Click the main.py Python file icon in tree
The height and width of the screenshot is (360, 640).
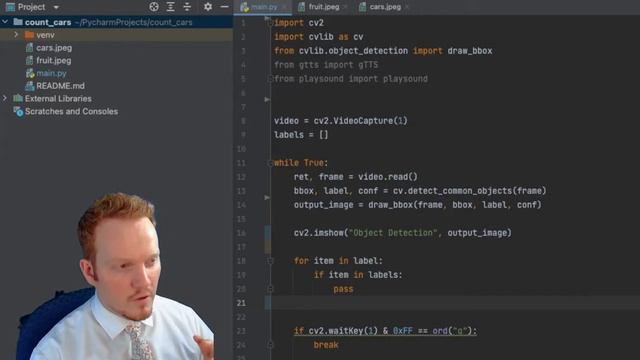(29, 73)
